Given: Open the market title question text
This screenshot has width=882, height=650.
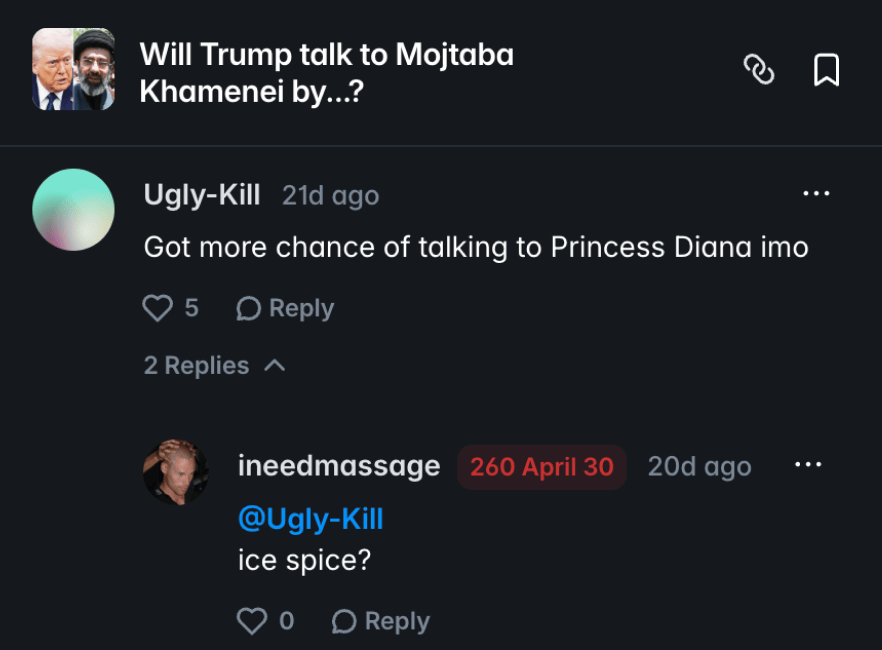Looking at the screenshot, I should point(329,70).
